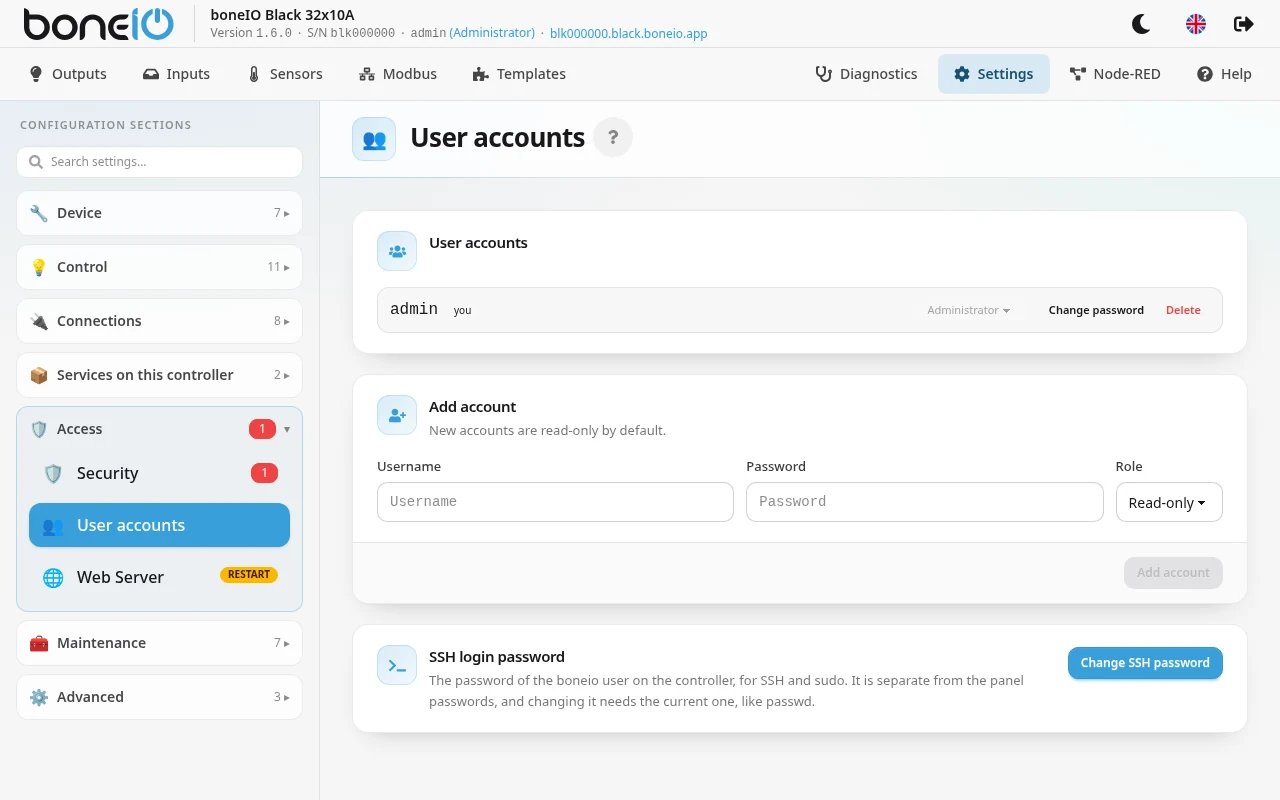Open the Diagnostics tab
The width and height of the screenshot is (1280, 800).
tap(866, 74)
